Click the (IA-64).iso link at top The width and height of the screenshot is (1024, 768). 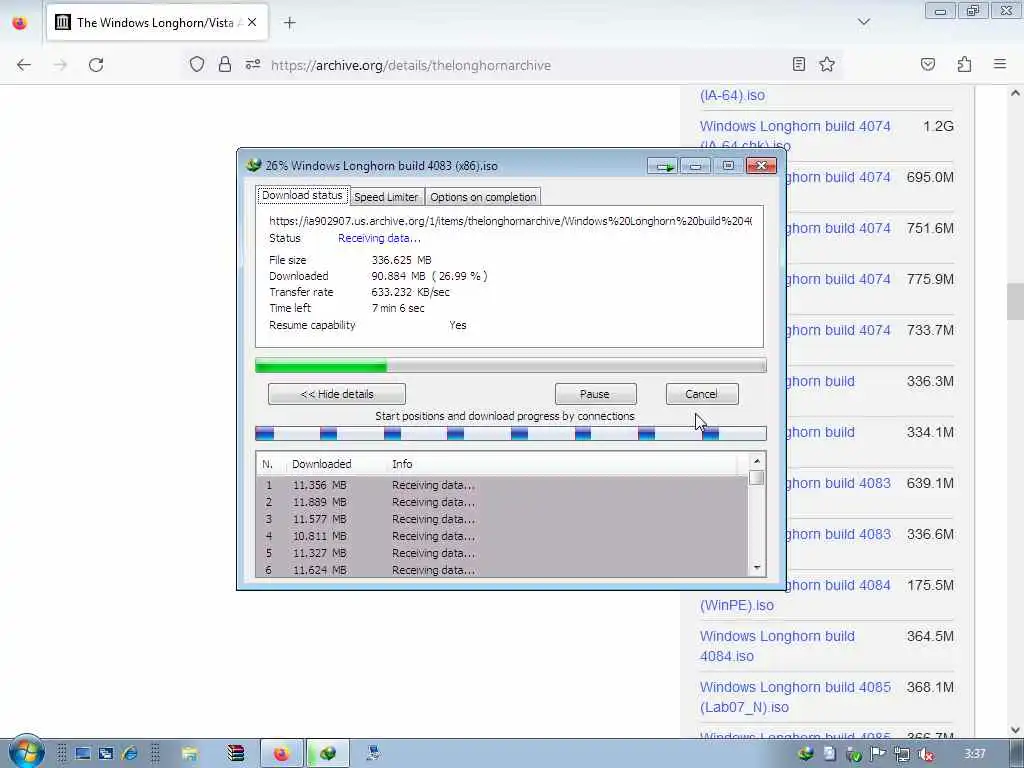click(x=732, y=95)
